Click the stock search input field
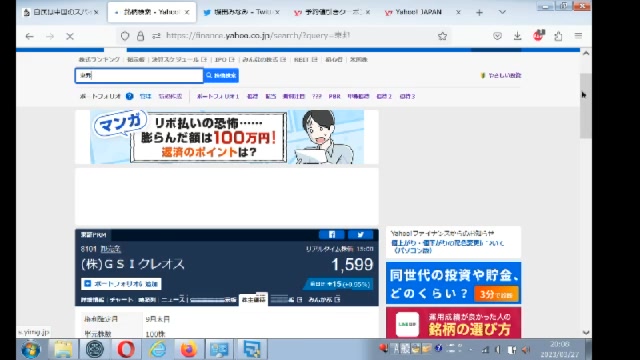 [x=139, y=76]
